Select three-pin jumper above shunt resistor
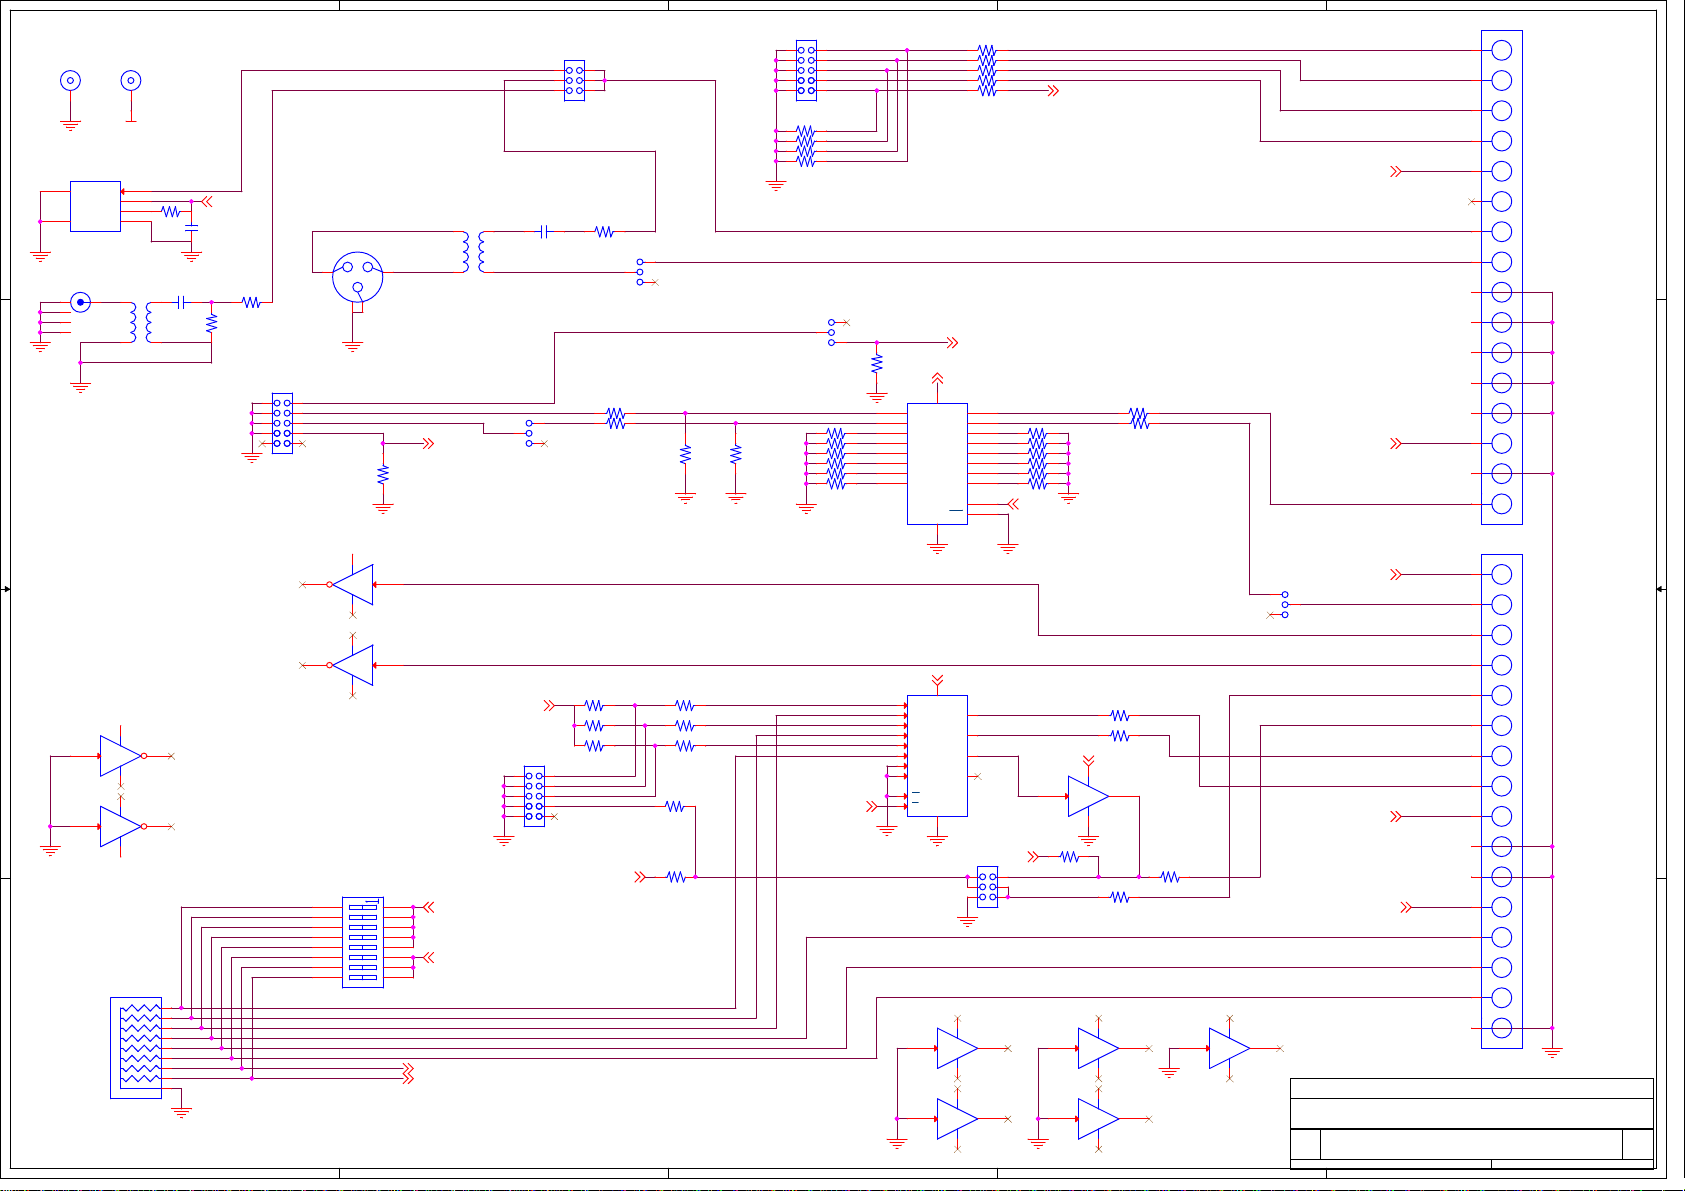This screenshot has width=1685, height=1191. [x=831, y=332]
